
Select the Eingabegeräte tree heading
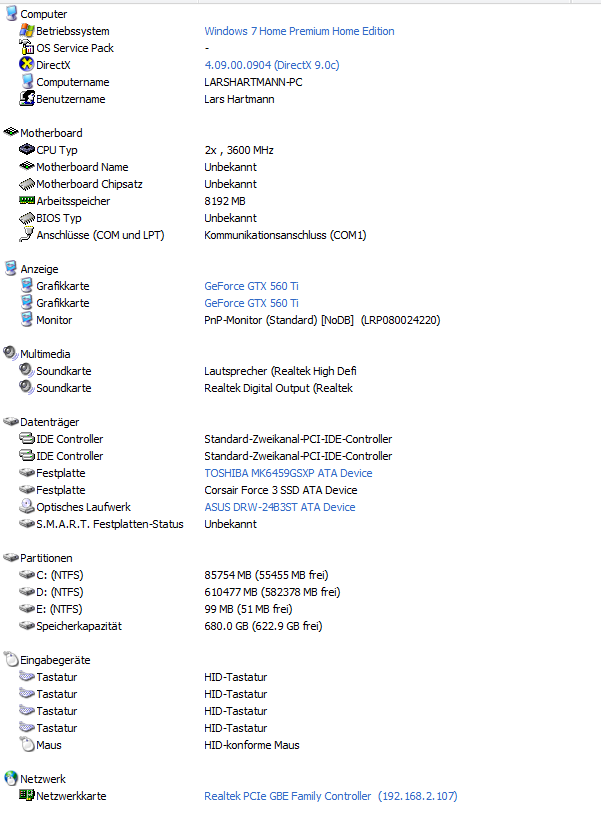coord(55,660)
